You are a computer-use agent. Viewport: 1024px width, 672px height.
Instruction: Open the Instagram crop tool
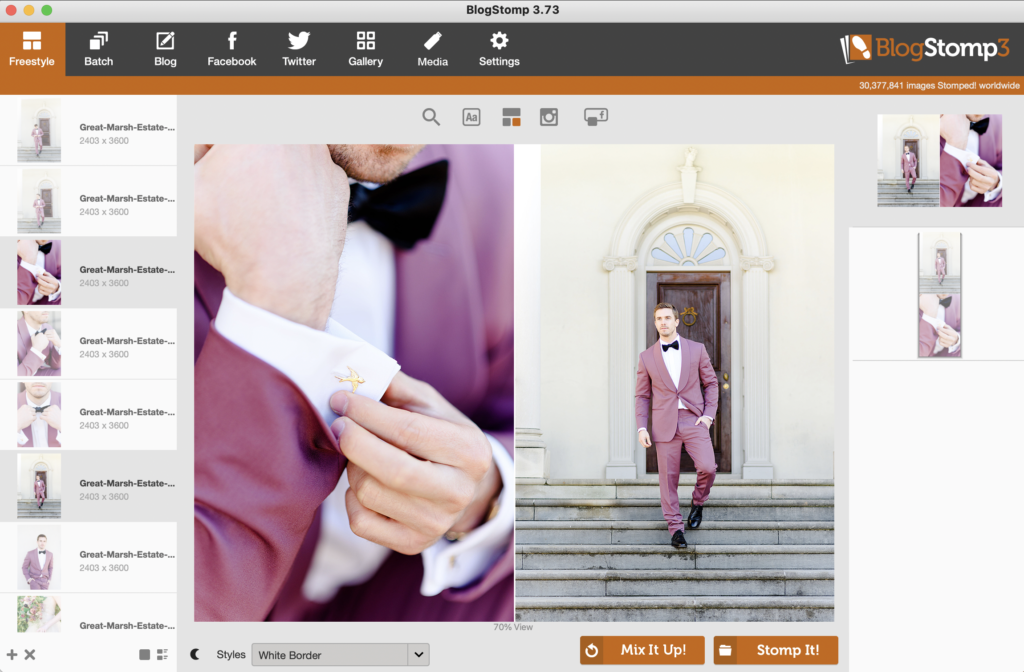click(548, 117)
